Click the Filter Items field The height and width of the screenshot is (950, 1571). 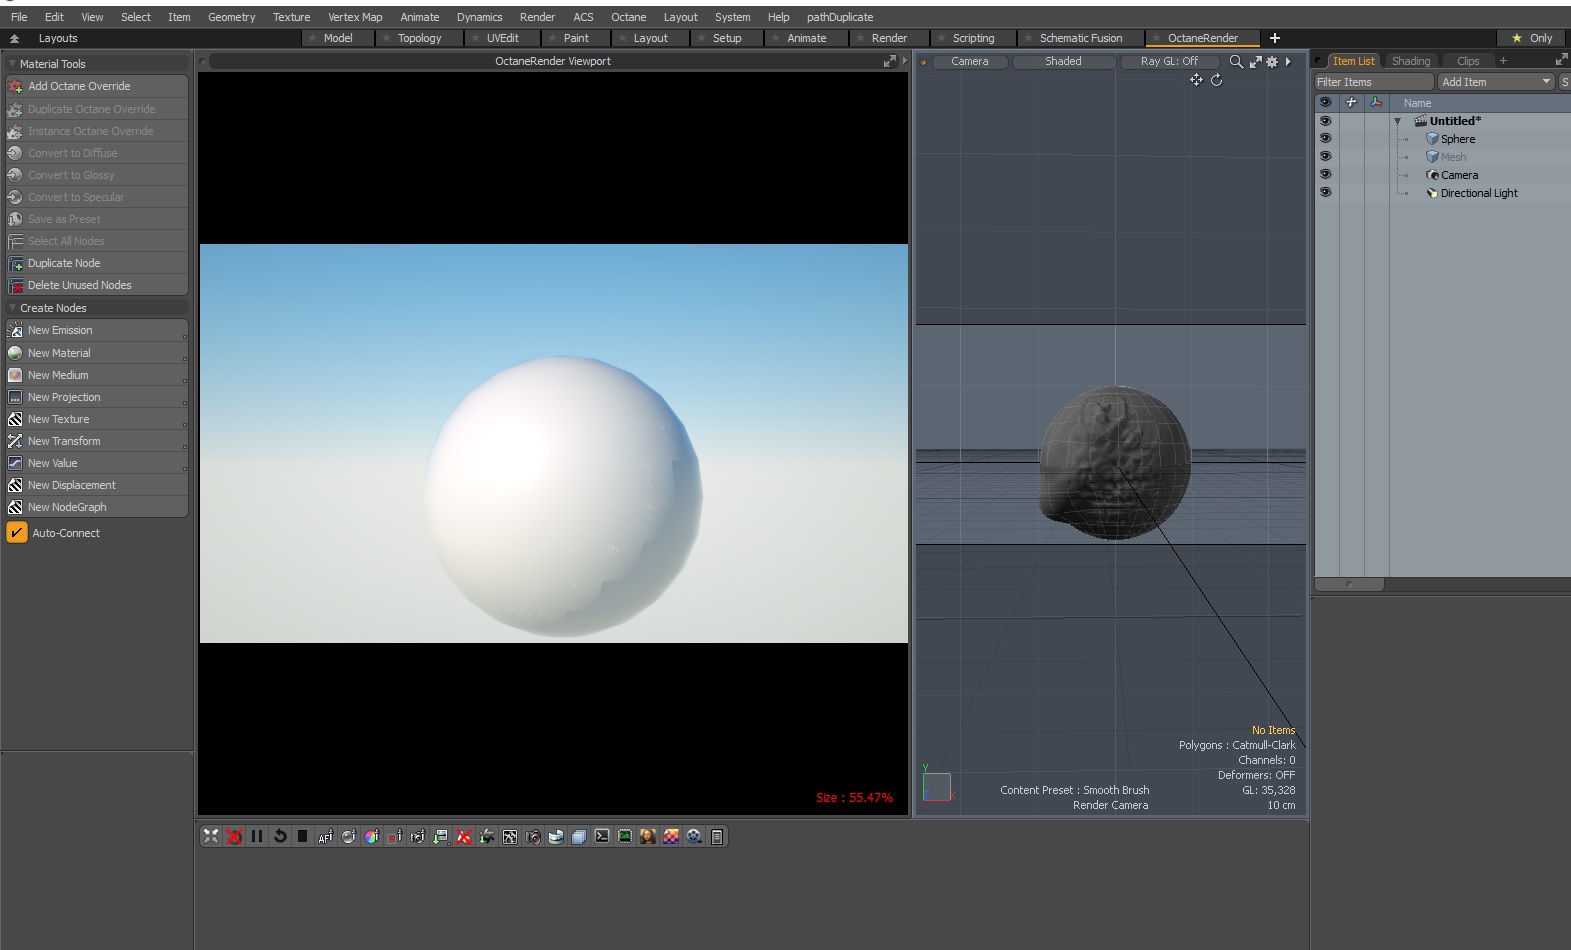pos(1373,82)
